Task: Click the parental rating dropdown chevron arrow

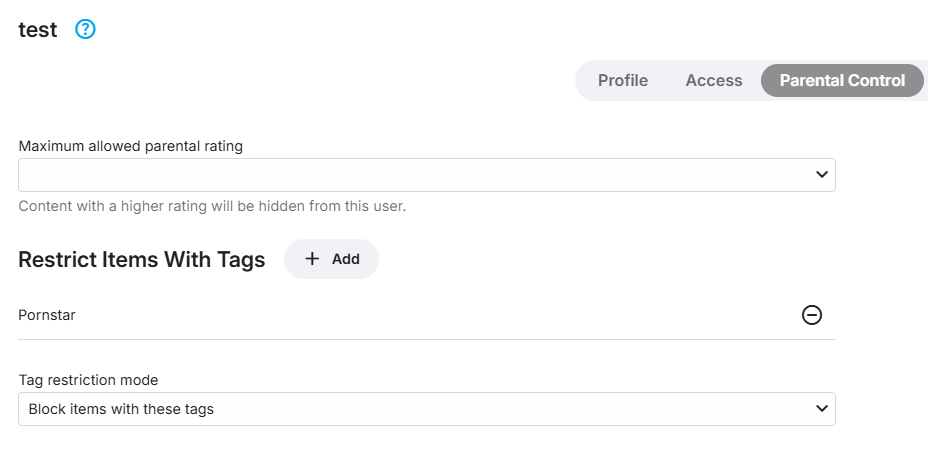Action: (822, 175)
